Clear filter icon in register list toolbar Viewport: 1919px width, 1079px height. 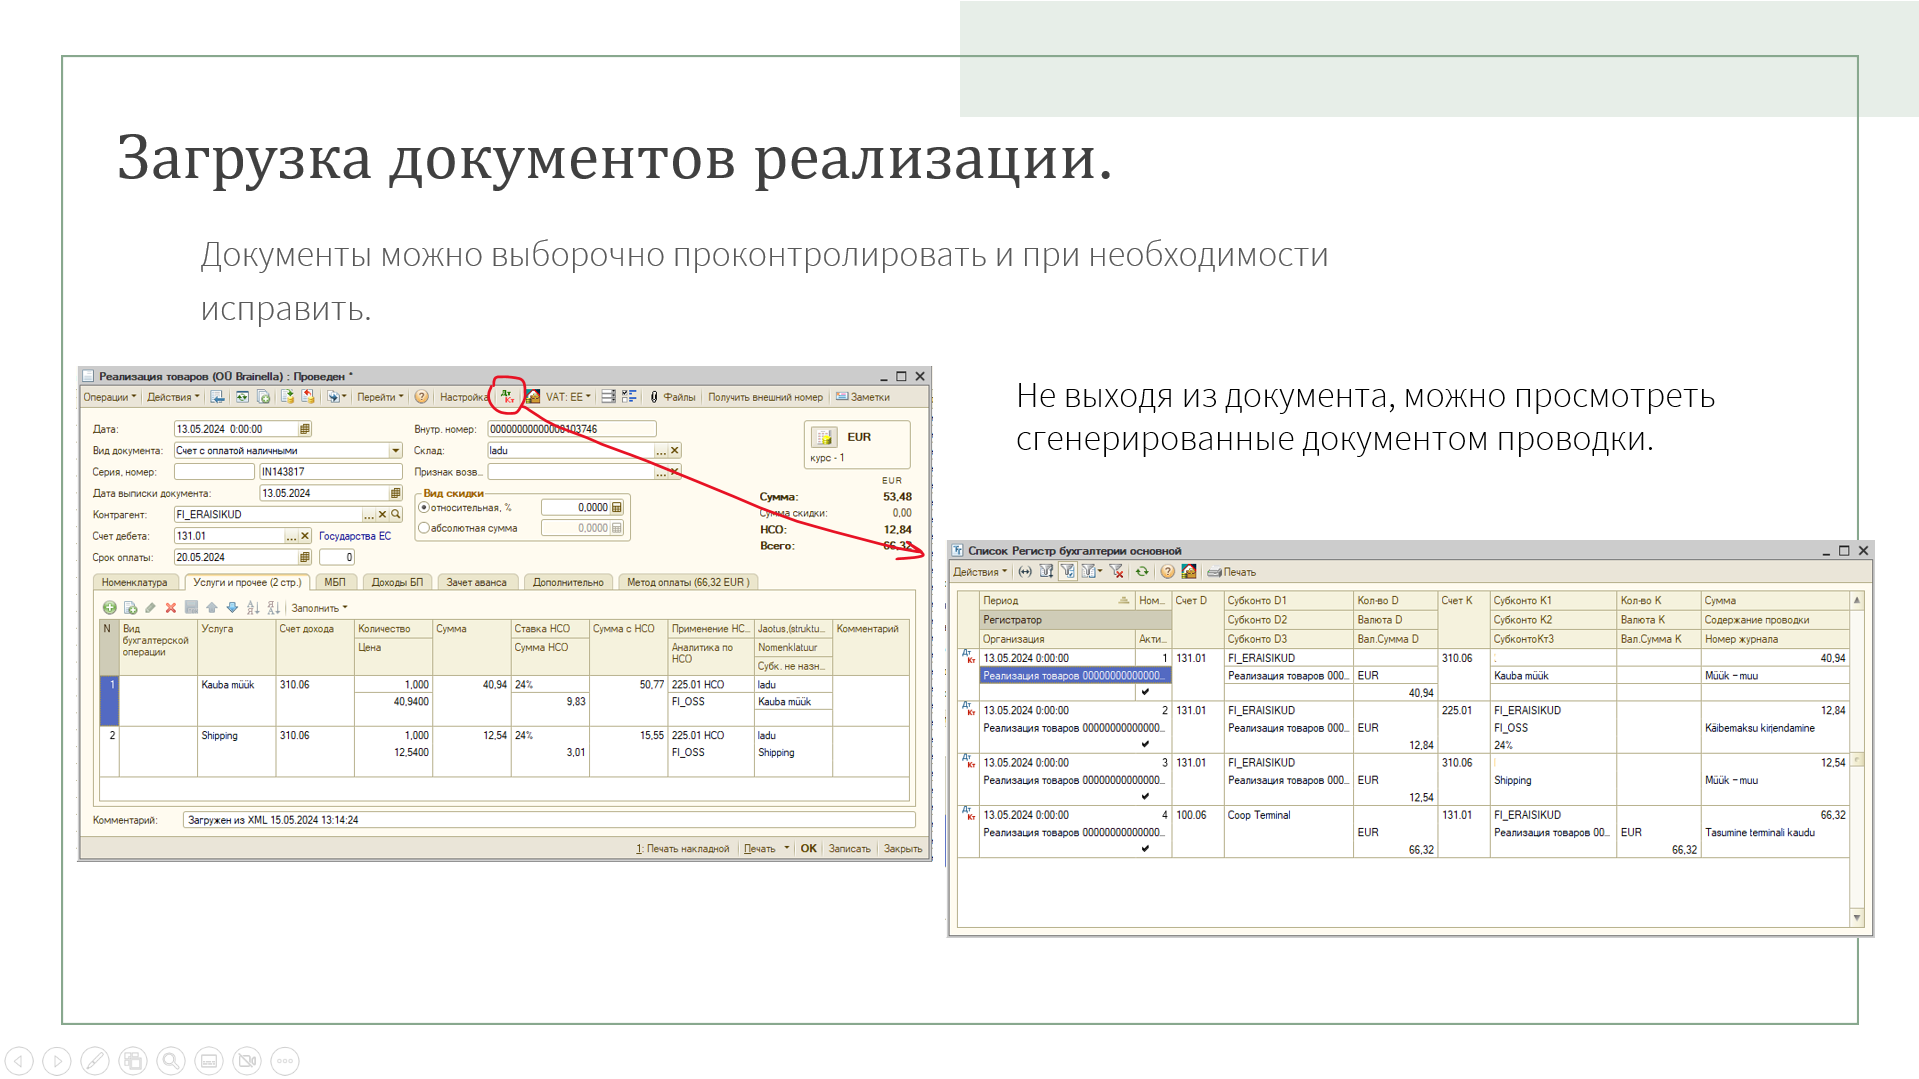coord(1117,572)
